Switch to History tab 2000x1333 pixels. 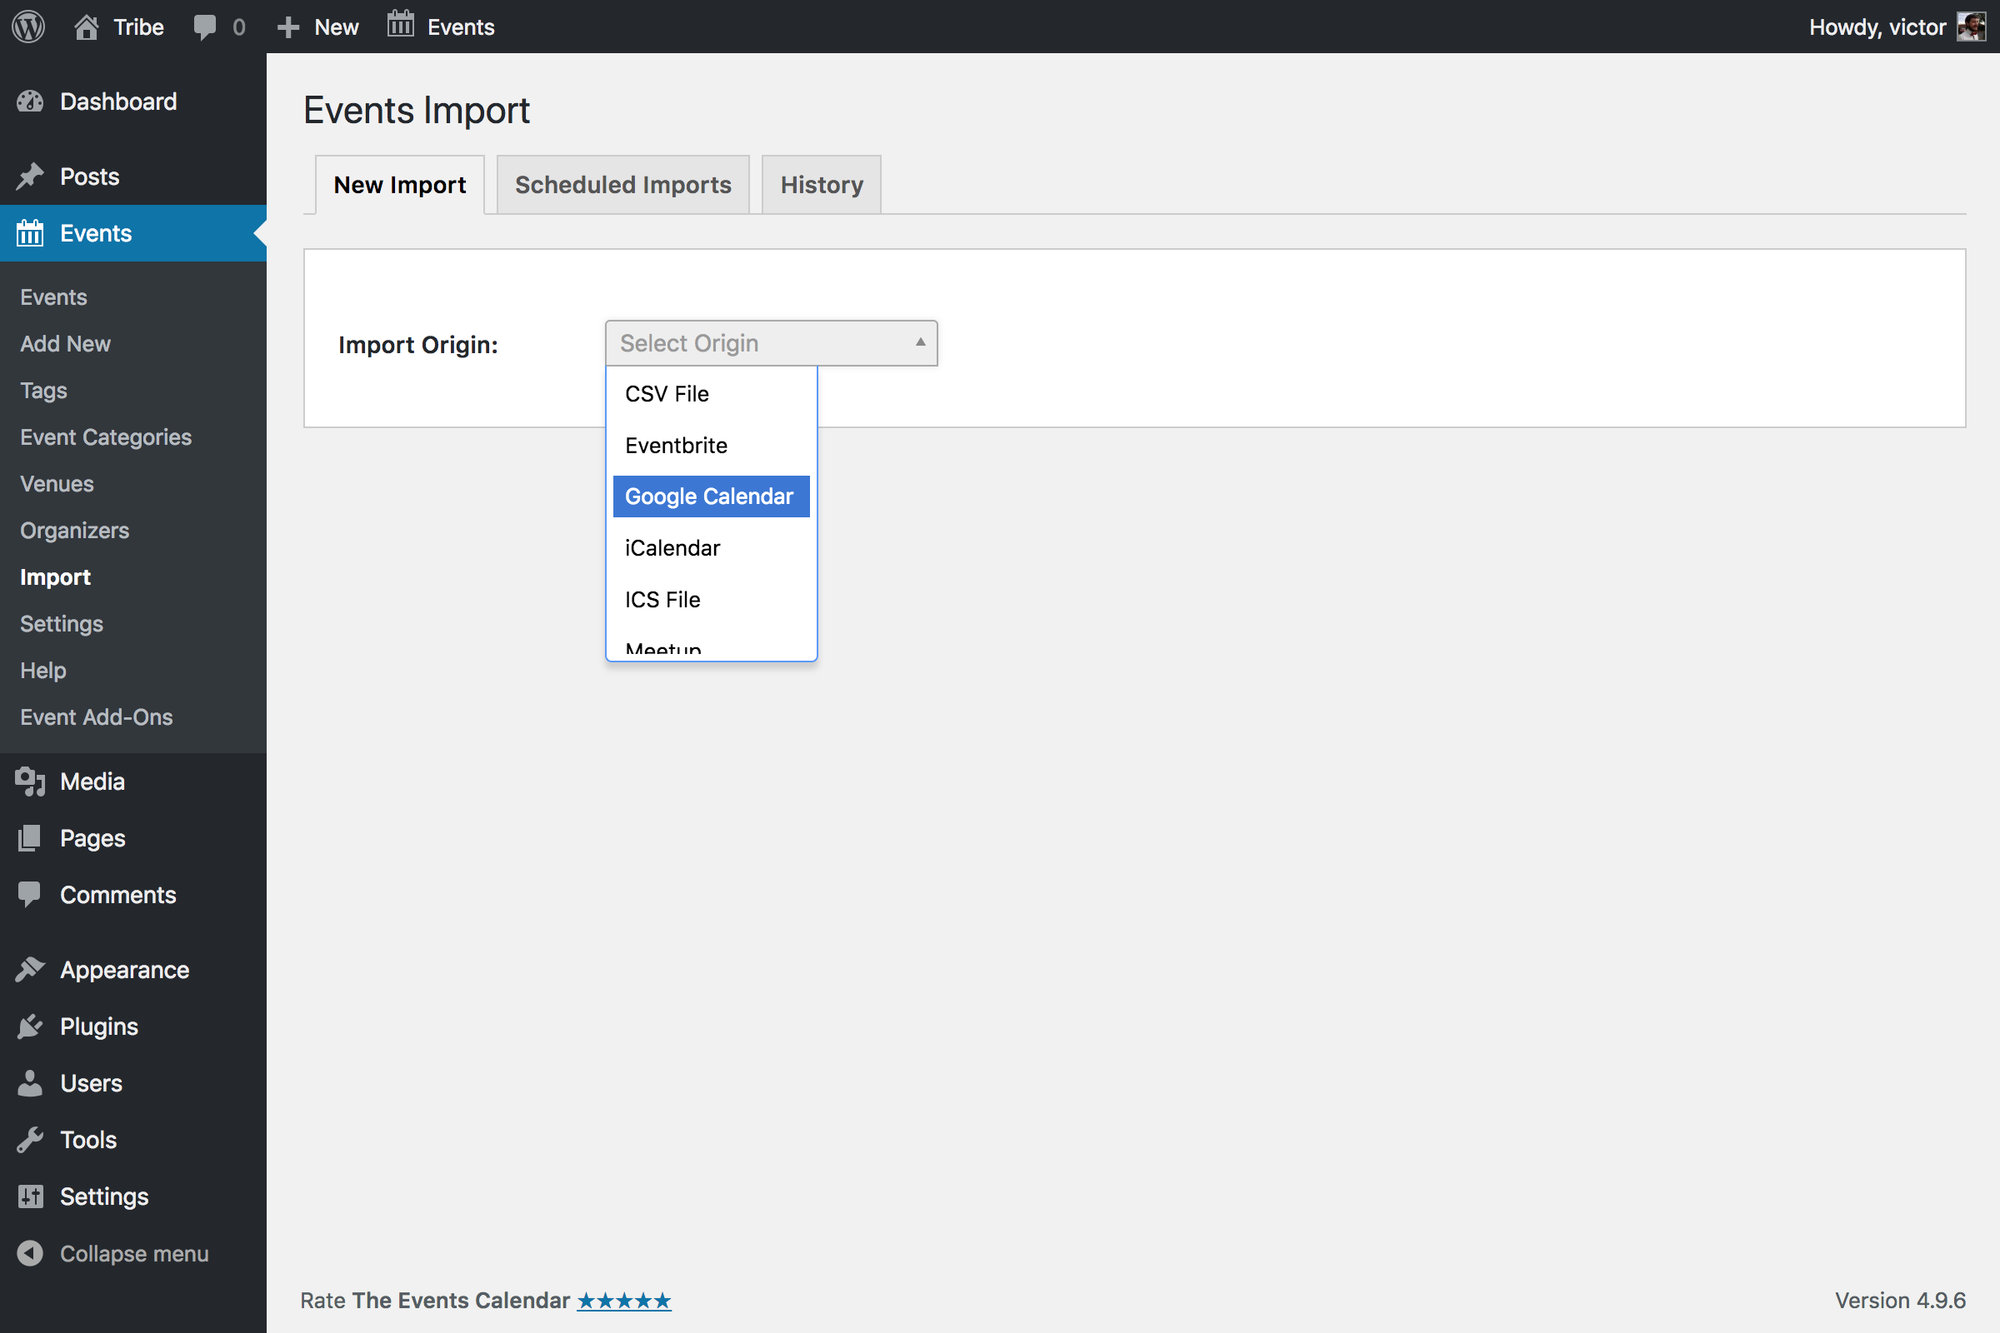(x=822, y=184)
